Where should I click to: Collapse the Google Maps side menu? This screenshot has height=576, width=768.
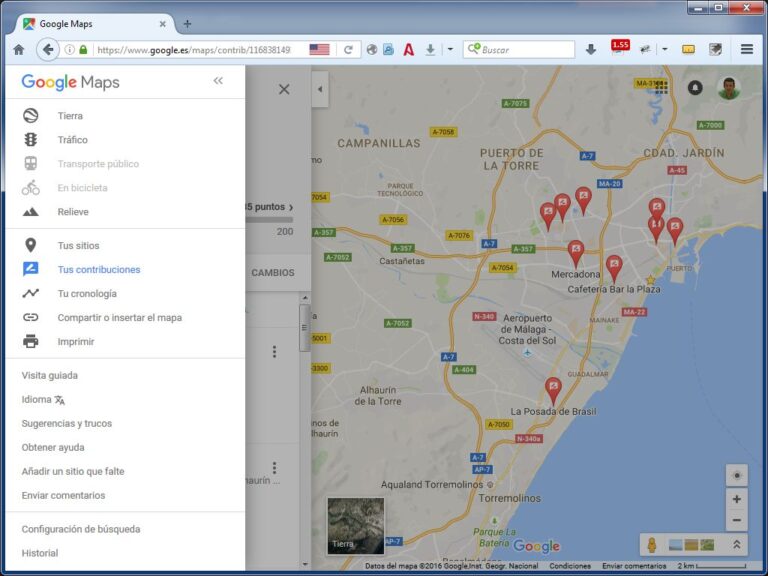click(x=218, y=81)
